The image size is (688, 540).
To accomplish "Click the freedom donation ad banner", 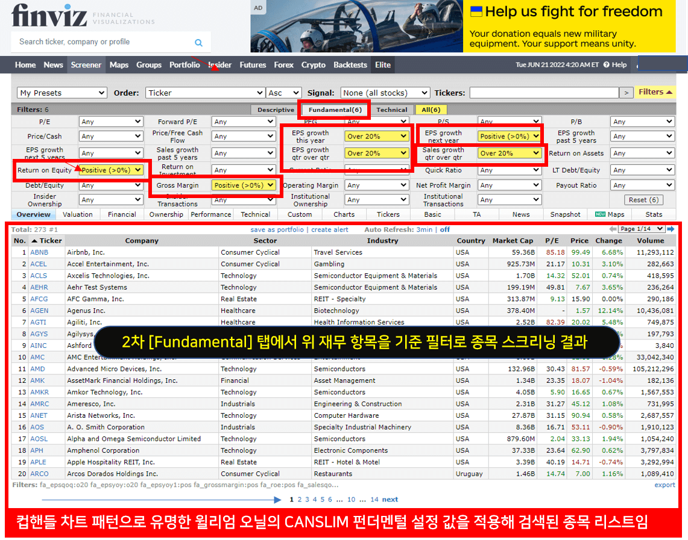I will click(x=463, y=26).
